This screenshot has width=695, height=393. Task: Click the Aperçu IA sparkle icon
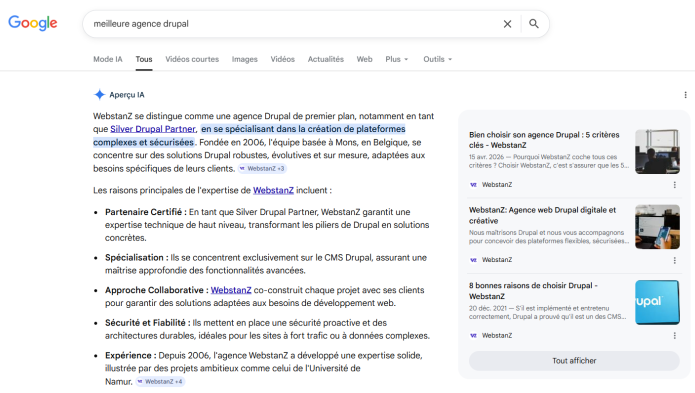(99, 95)
